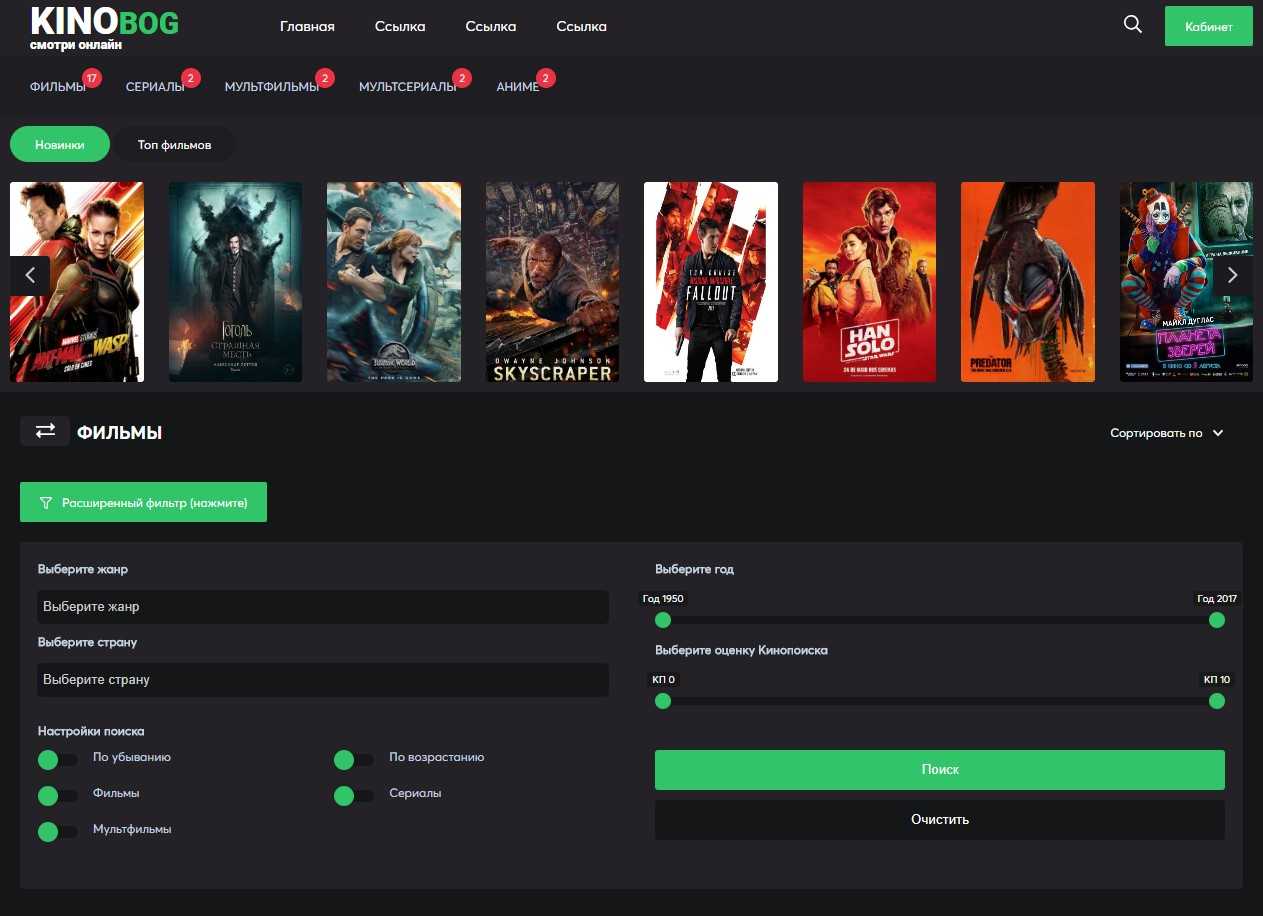Viewport: 1263px width, 916px height.
Task: Open the Han Solo movie poster
Action: [x=869, y=282]
